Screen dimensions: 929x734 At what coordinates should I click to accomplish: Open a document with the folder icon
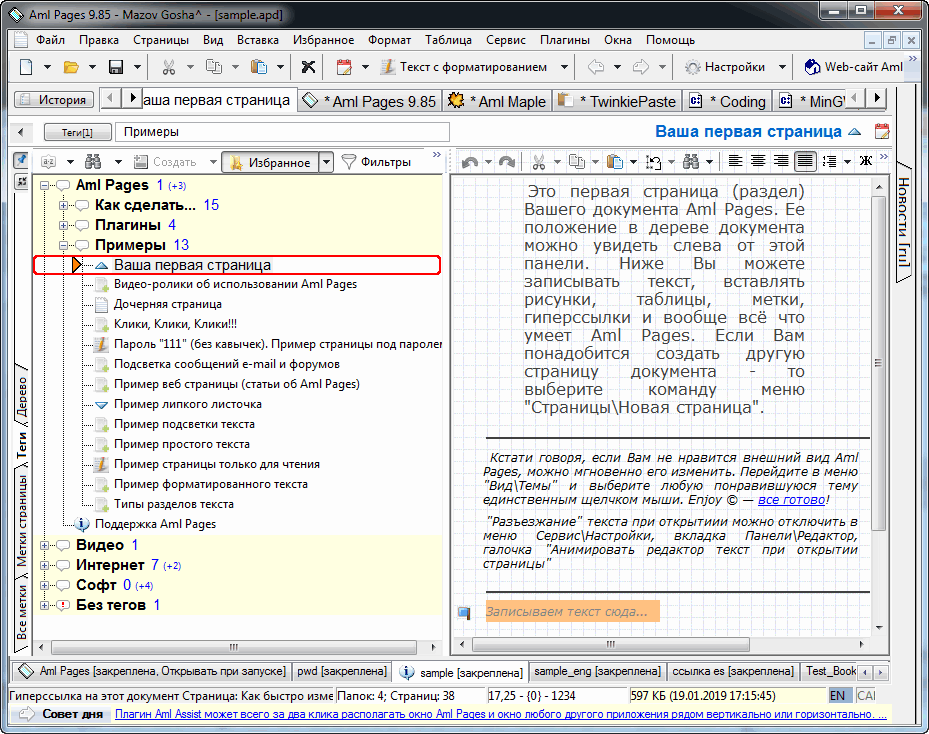[x=71, y=67]
